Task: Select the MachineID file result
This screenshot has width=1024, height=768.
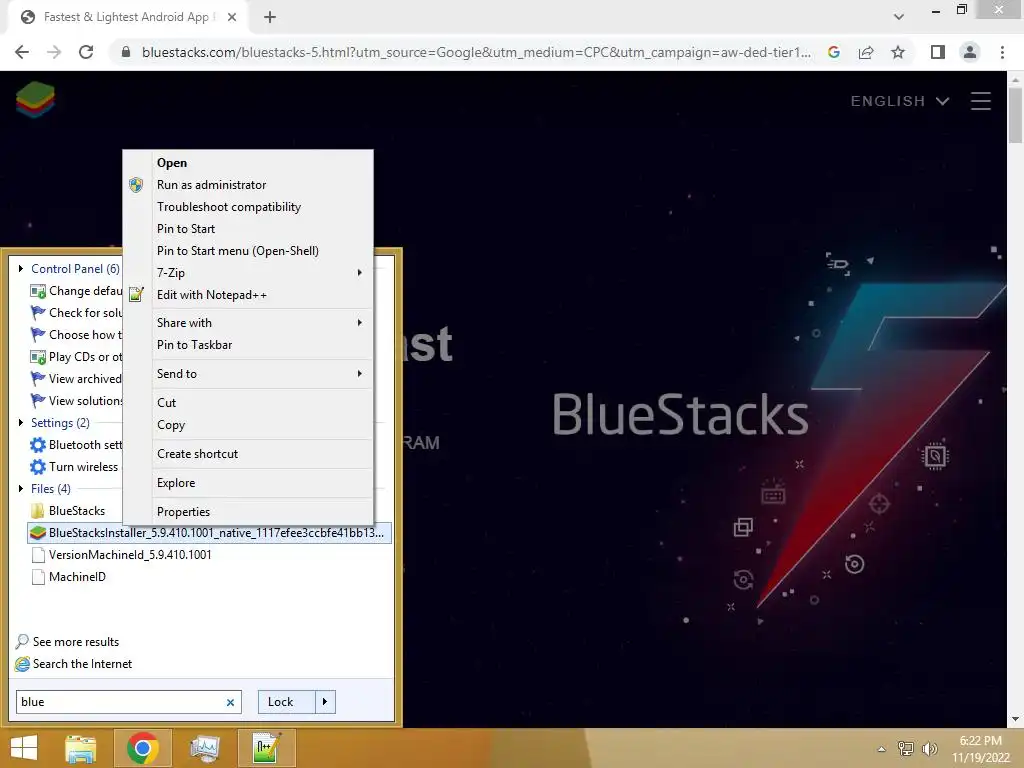Action: click(x=77, y=577)
